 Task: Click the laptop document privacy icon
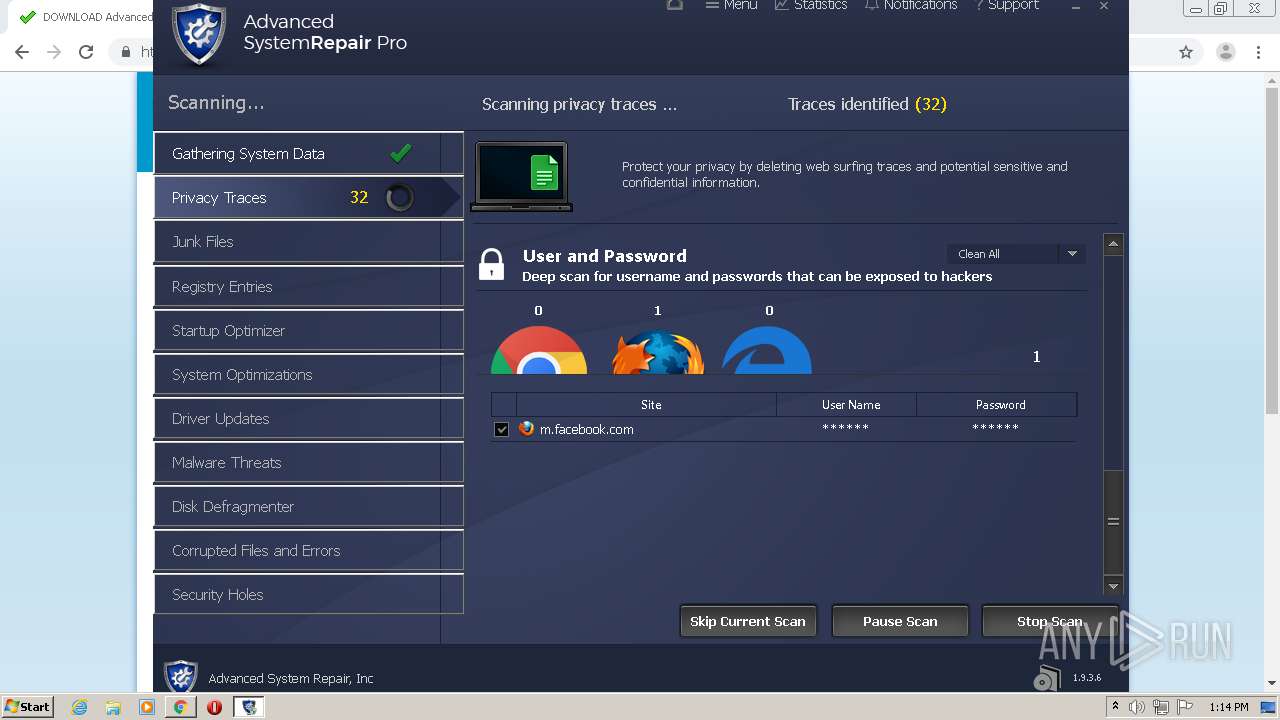point(521,176)
